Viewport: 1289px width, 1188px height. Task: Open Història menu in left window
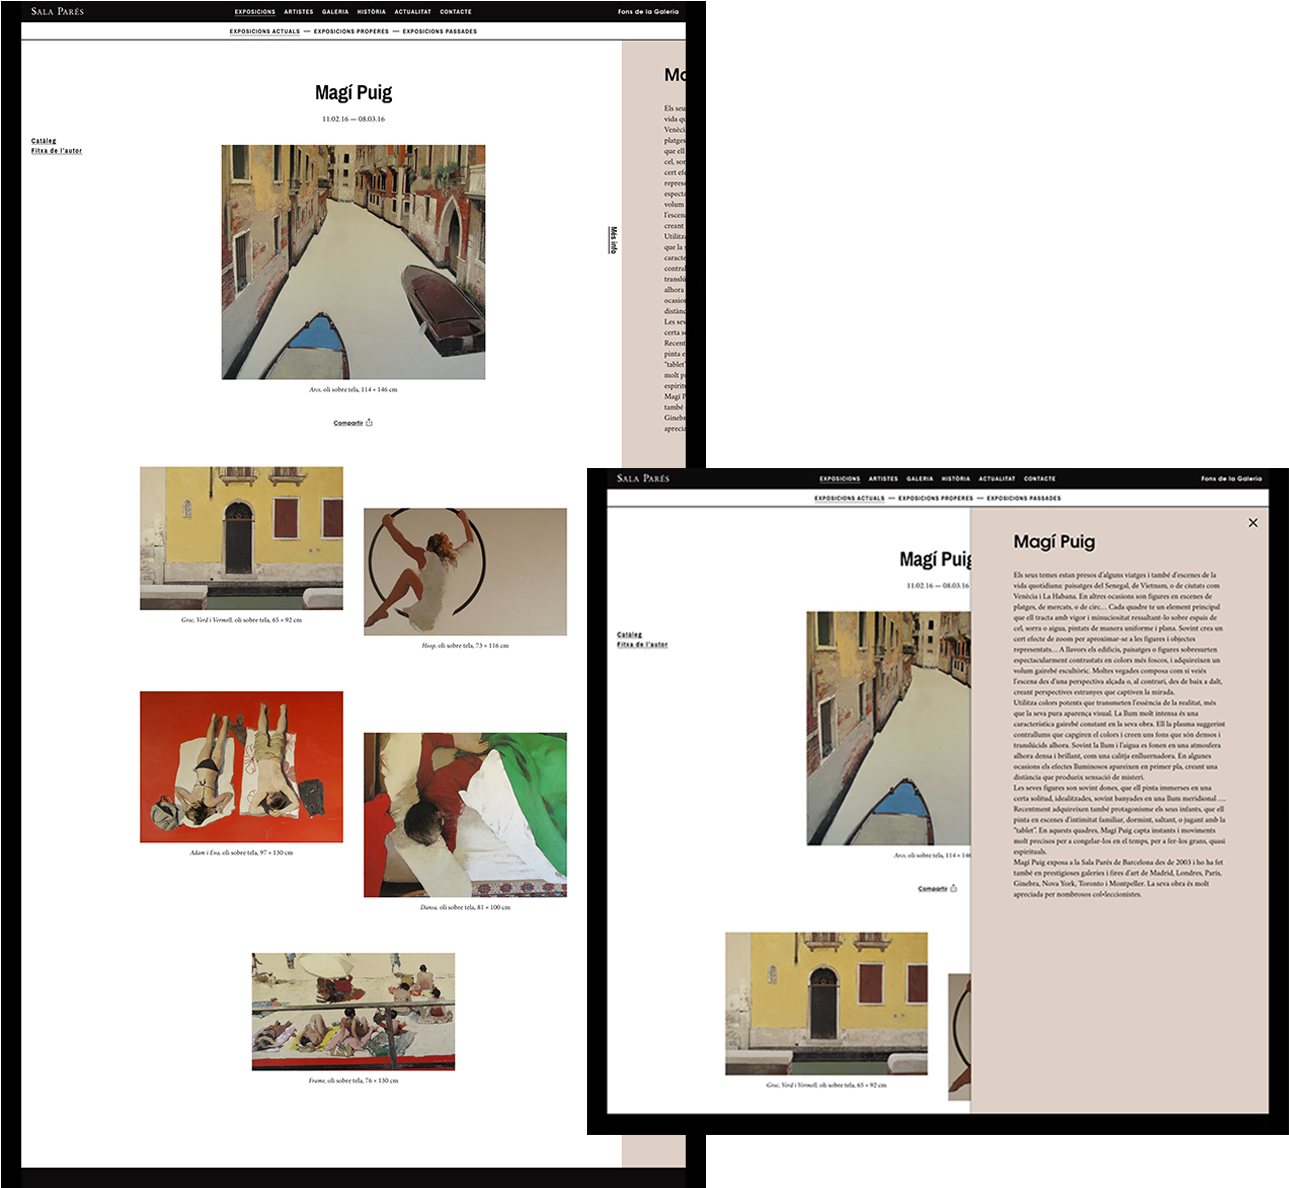[371, 12]
